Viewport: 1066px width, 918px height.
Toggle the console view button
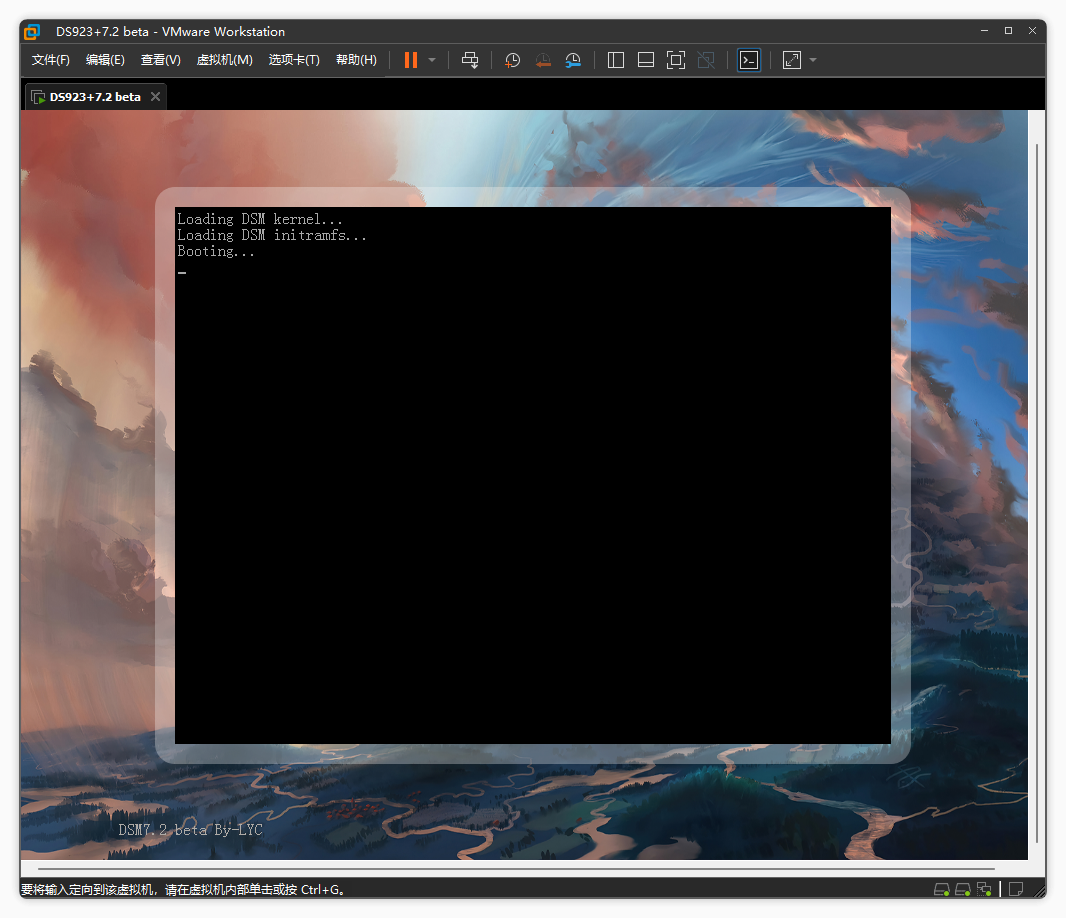coord(748,60)
